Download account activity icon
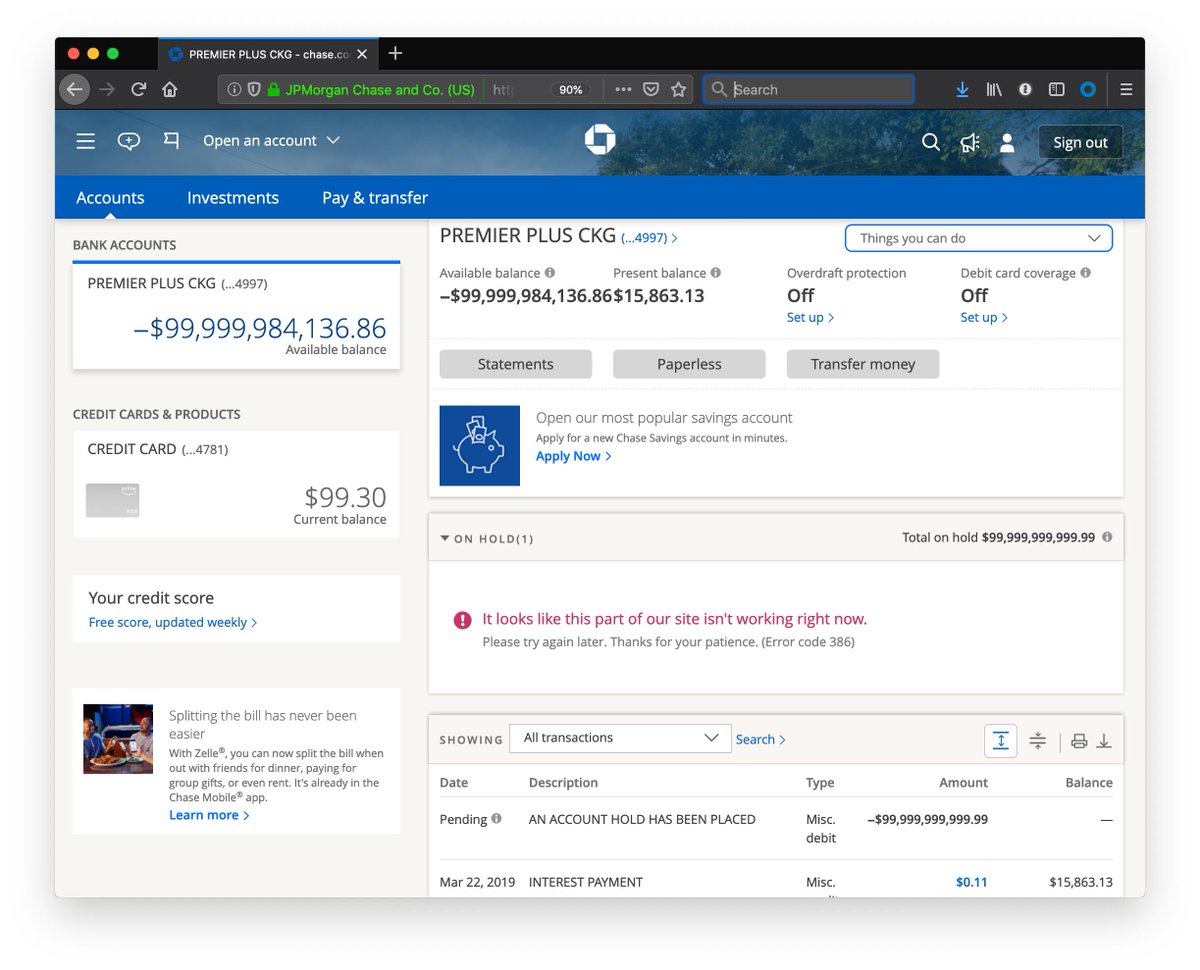 tap(1104, 741)
